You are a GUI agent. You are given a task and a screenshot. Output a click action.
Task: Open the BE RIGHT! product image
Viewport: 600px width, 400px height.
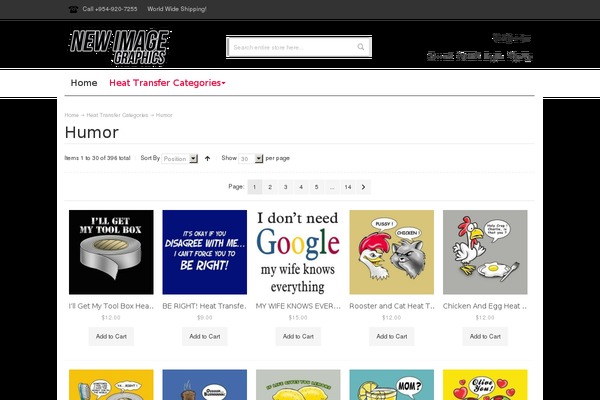pyautogui.click(x=205, y=252)
